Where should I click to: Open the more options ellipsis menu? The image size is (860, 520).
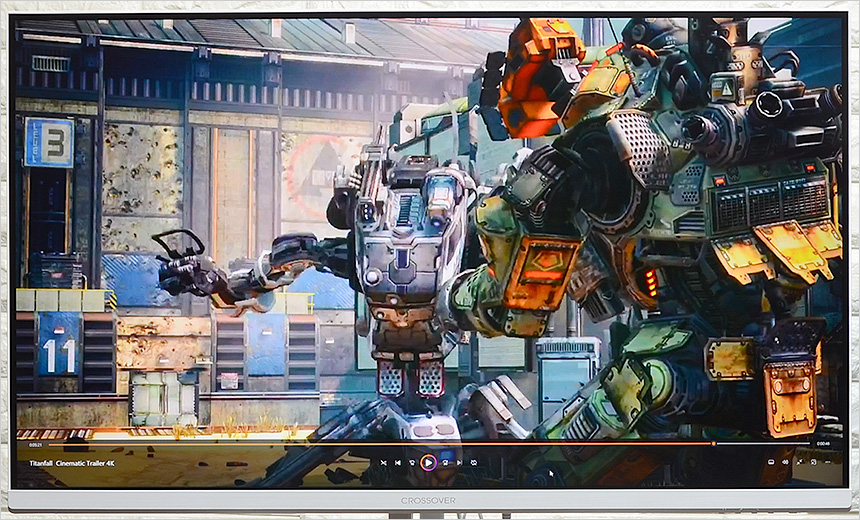point(827,462)
